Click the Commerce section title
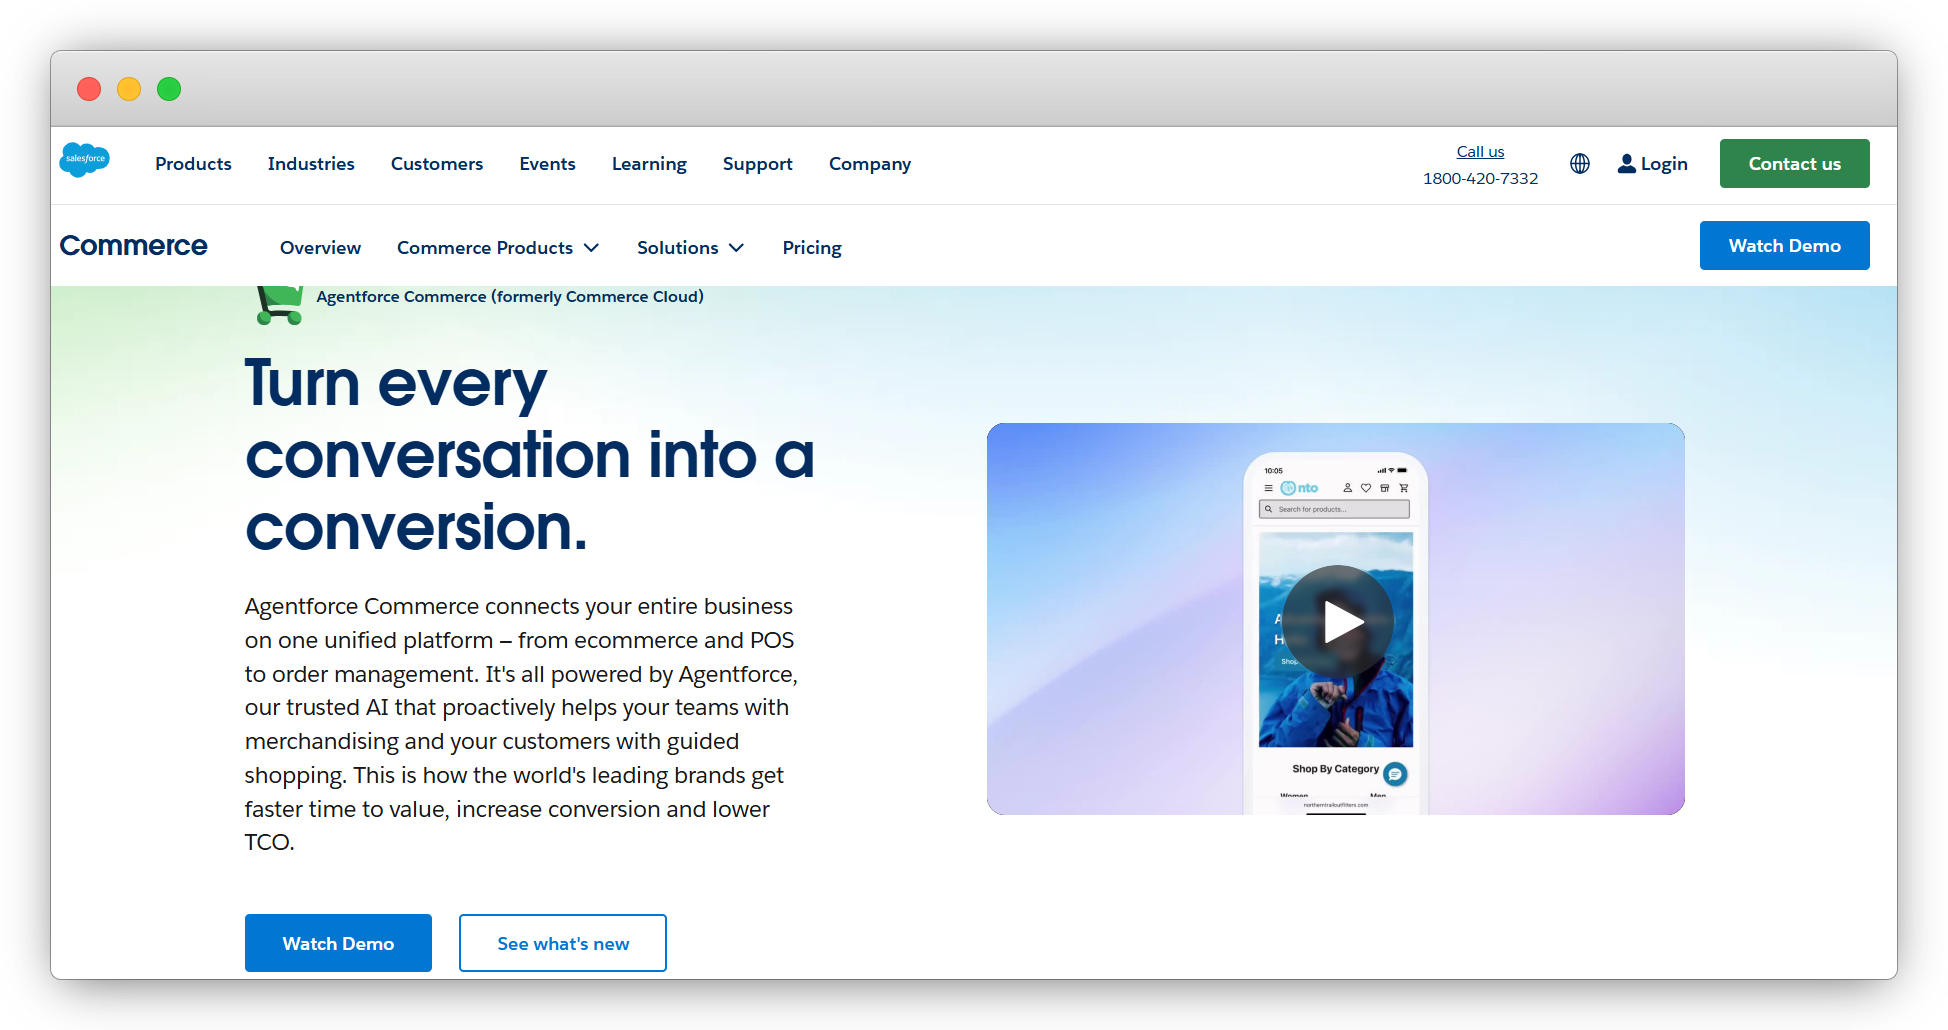 click(133, 245)
